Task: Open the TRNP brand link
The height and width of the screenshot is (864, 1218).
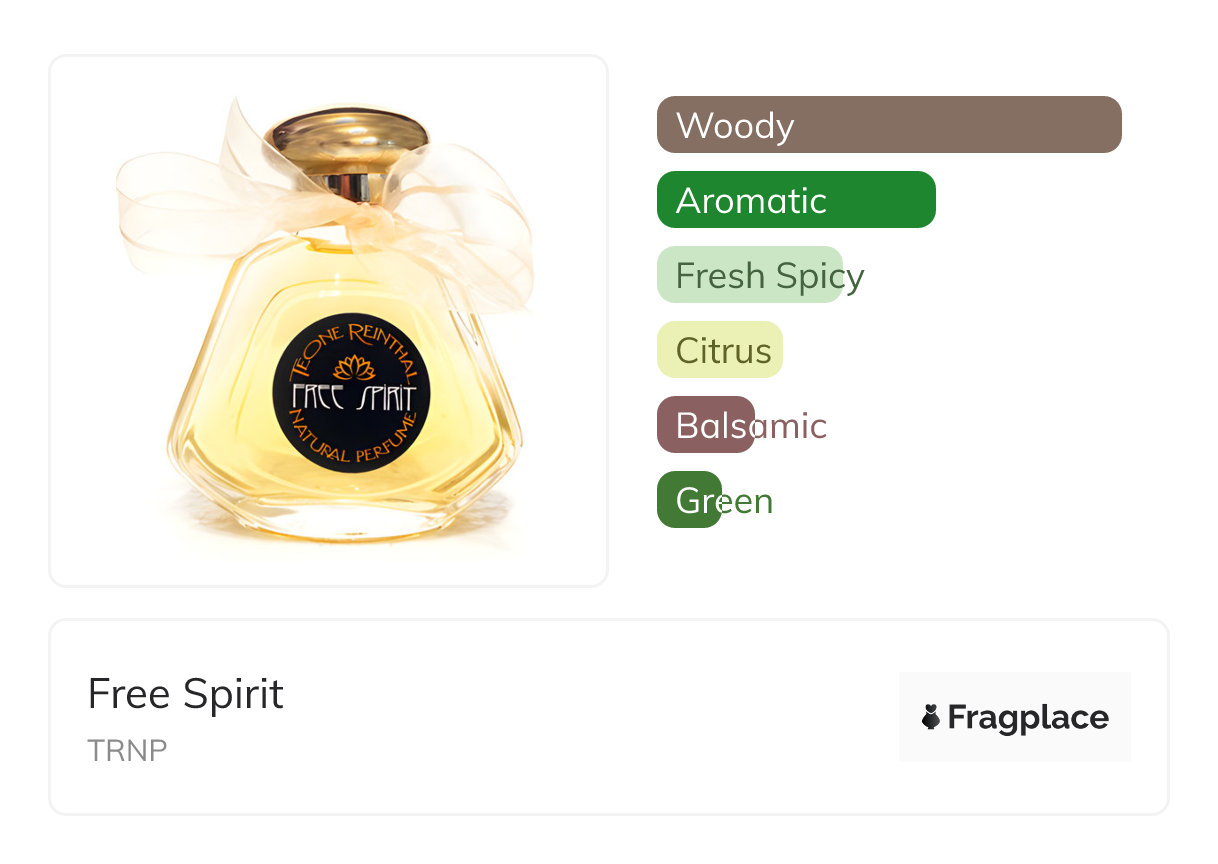Action: (127, 751)
